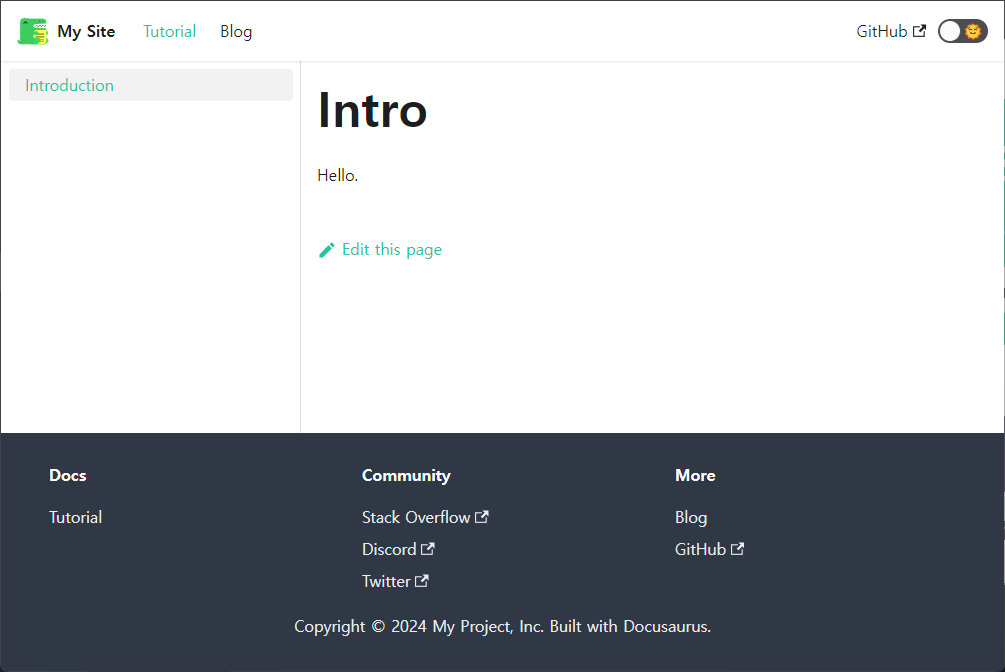1005x672 pixels.
Task: Click the external link icon beside navbar GitHub
Action: point(920,31)
